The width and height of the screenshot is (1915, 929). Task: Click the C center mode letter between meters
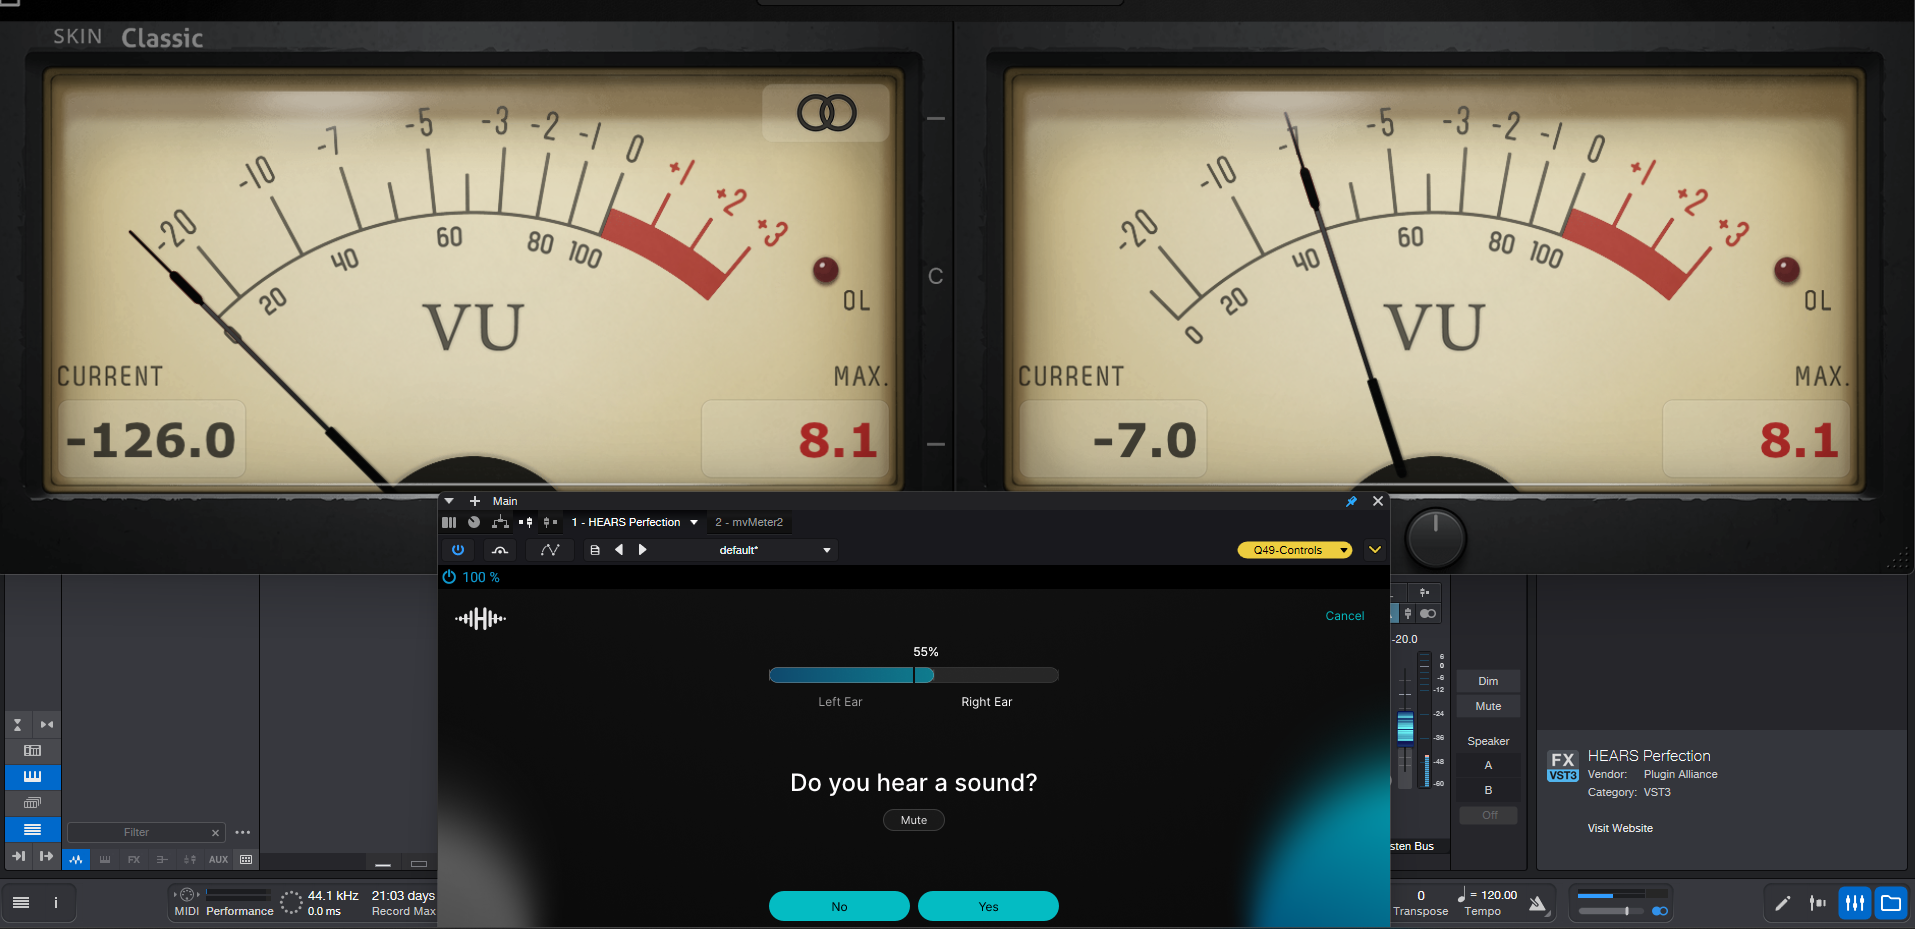pyautogui.click(x=936, y=276)
